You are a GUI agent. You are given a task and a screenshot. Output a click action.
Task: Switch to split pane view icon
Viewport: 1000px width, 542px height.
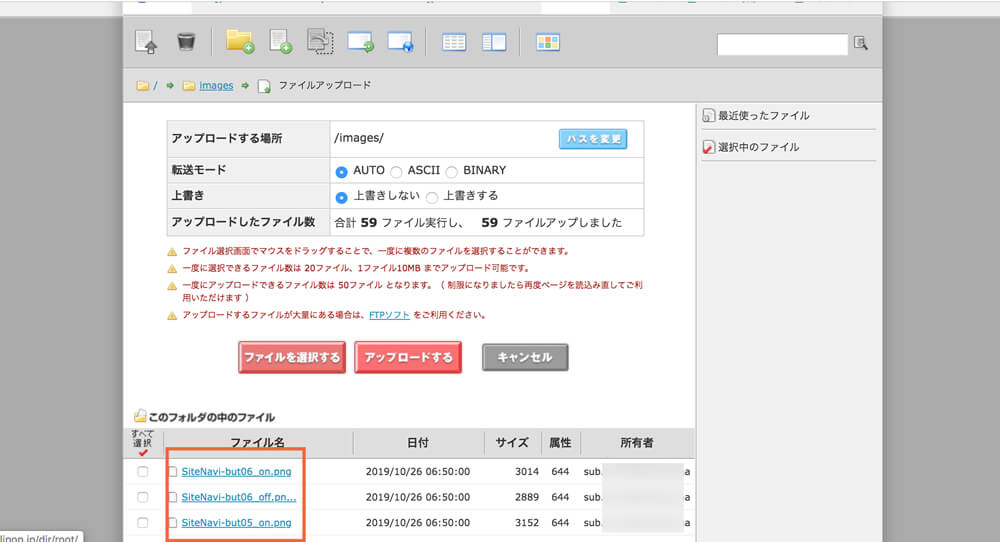(x=494, y=43)
